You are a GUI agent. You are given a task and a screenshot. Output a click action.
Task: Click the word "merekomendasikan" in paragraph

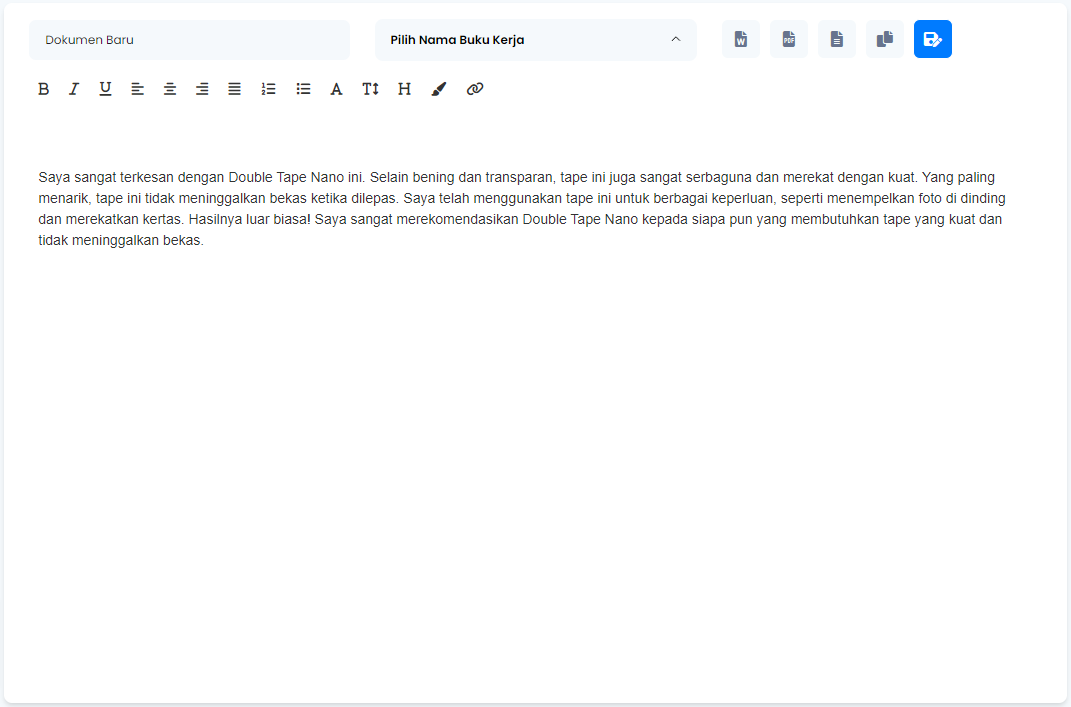click(458, 220)
